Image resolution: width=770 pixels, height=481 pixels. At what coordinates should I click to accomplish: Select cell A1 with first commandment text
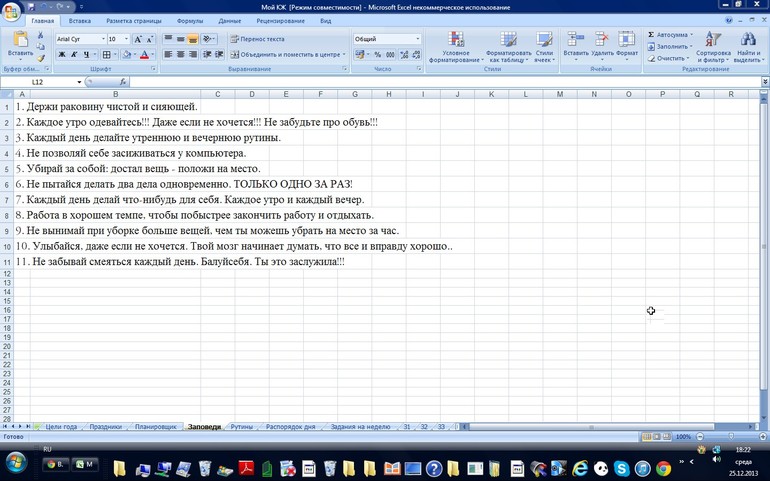22,107
